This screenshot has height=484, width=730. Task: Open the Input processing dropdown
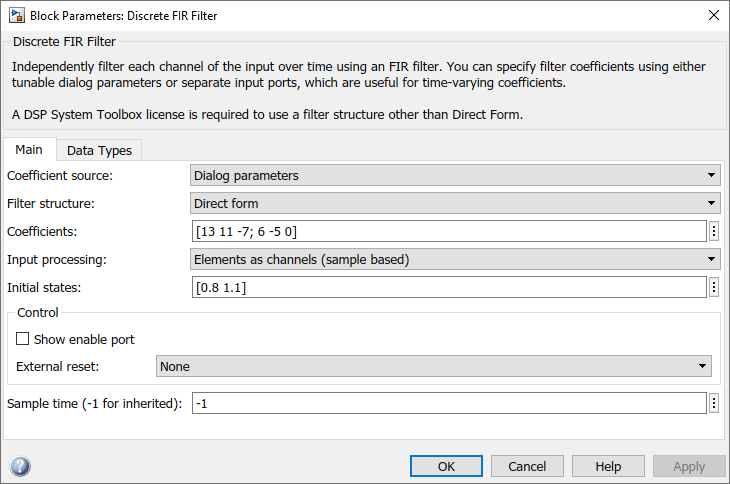pyautogui.click(x=455, y=259)
